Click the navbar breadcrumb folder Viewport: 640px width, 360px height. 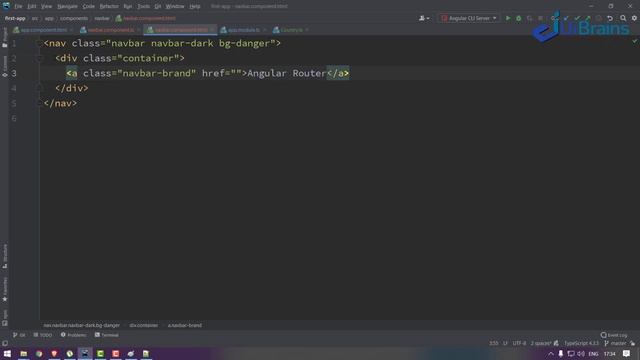point(102,18)
